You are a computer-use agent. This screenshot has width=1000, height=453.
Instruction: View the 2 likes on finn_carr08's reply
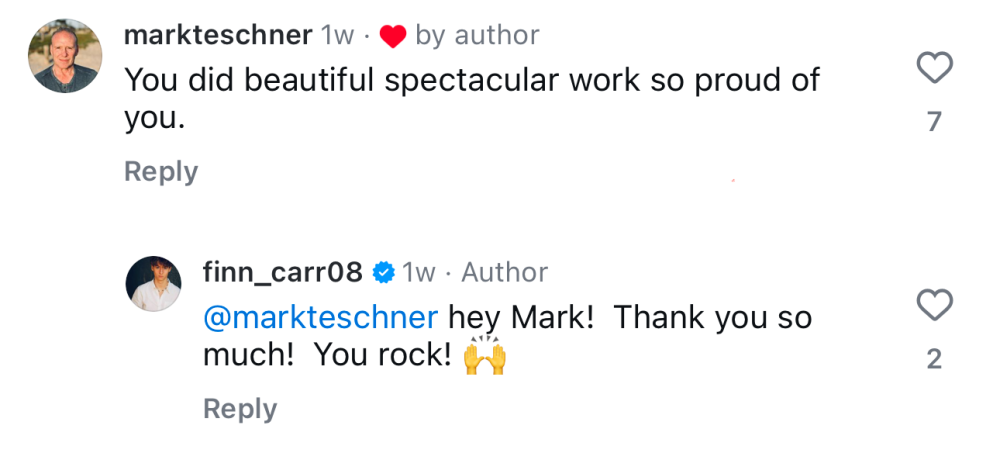tap(934, 359)
